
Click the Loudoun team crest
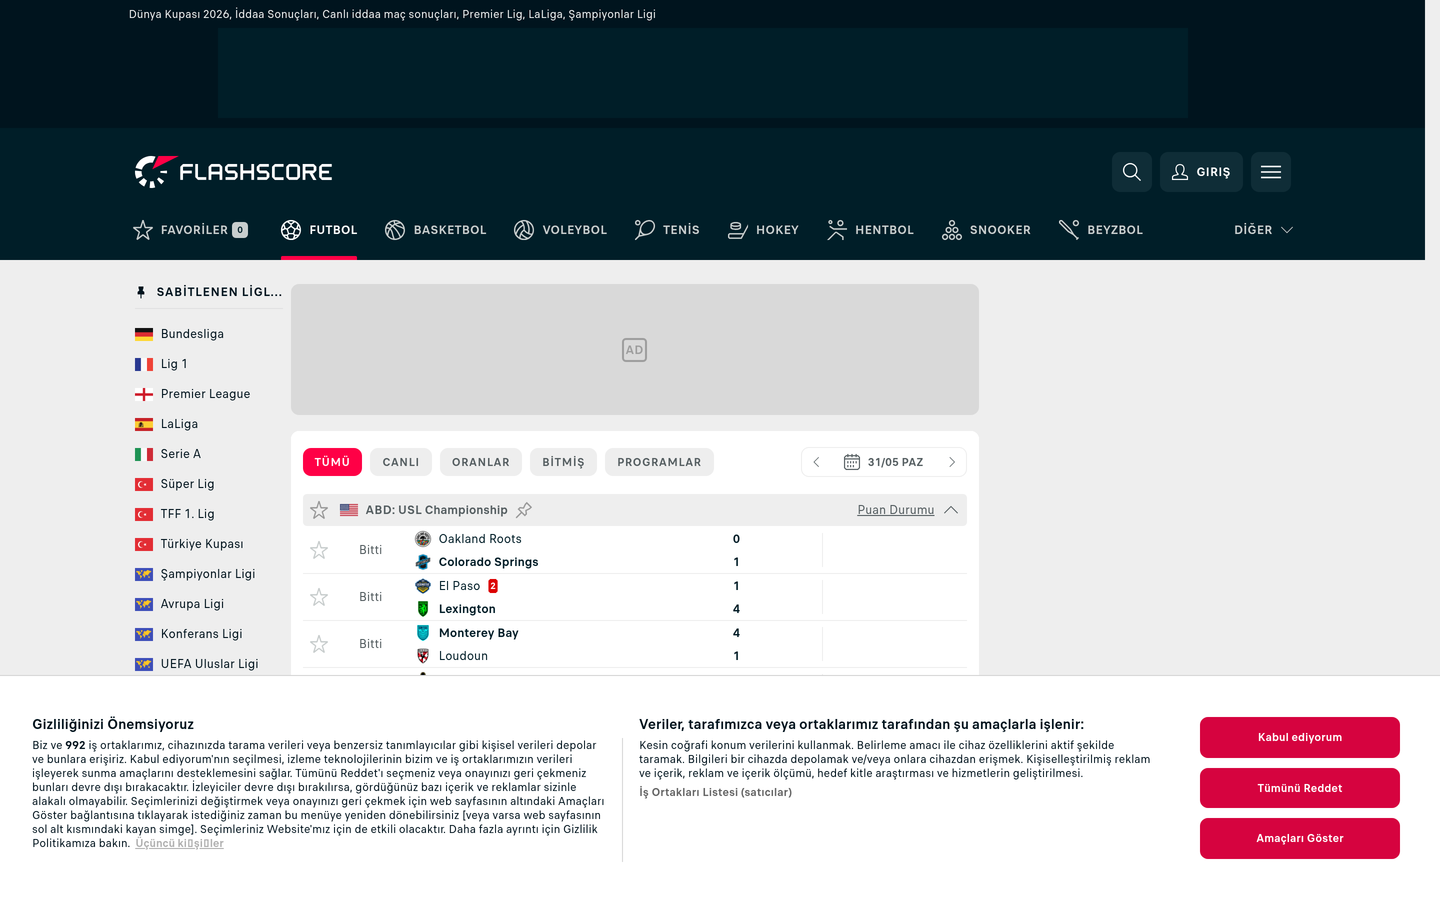click(x=423, y=656)
